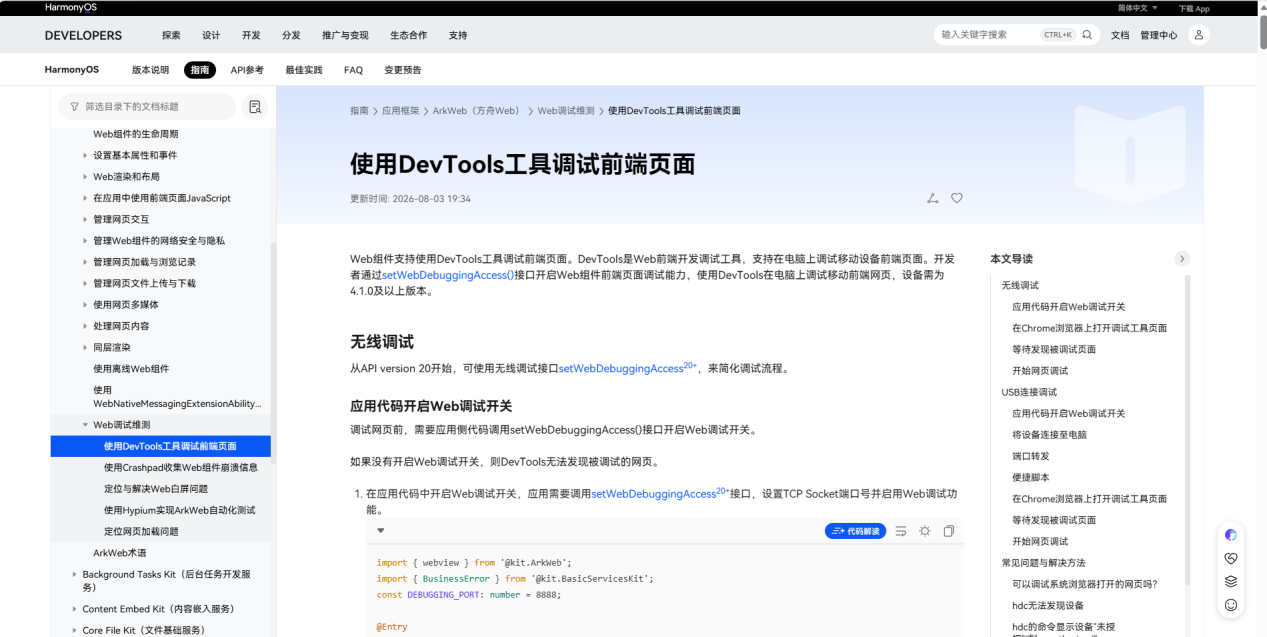The height and width of the screenshot is (637, 1267).
Task: Jump to 常见问题与解决方法 in 本文导读
Action: (1043, 563)
